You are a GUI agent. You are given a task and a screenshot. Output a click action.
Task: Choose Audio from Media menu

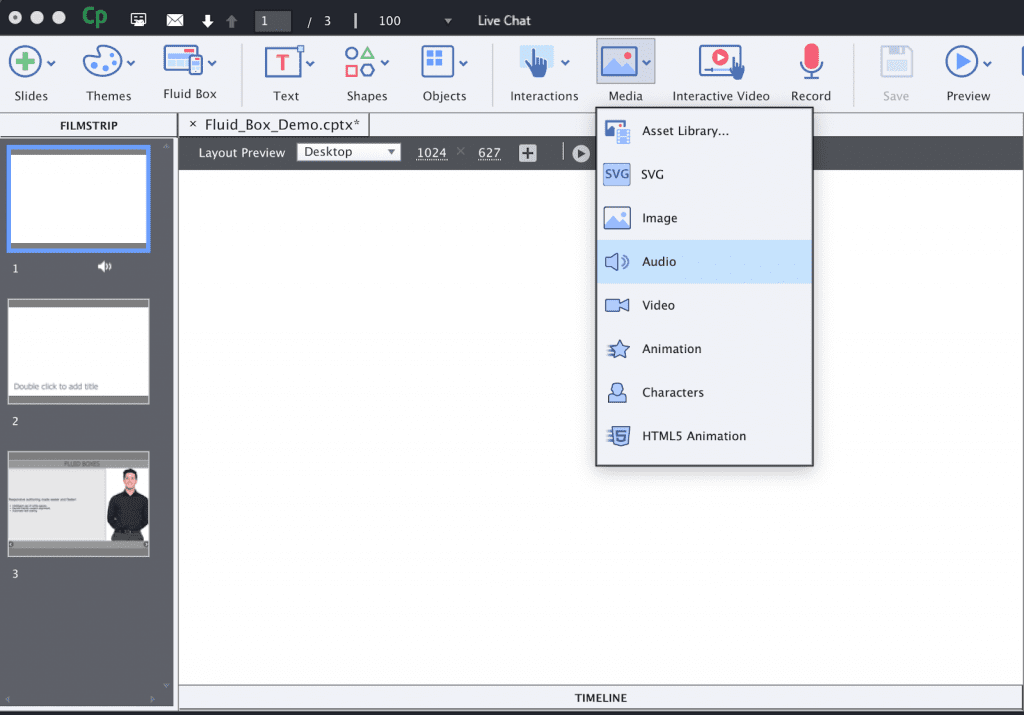[704, 261]
